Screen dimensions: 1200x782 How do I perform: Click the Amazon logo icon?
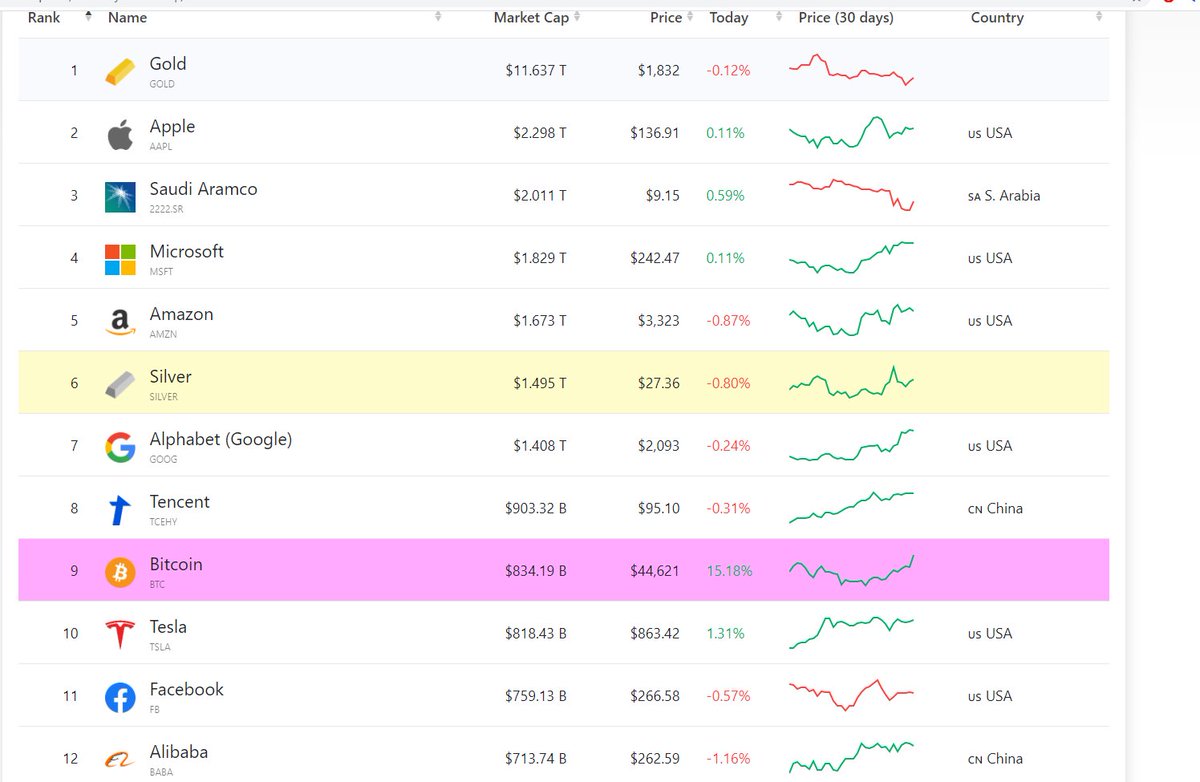point(120,322)
